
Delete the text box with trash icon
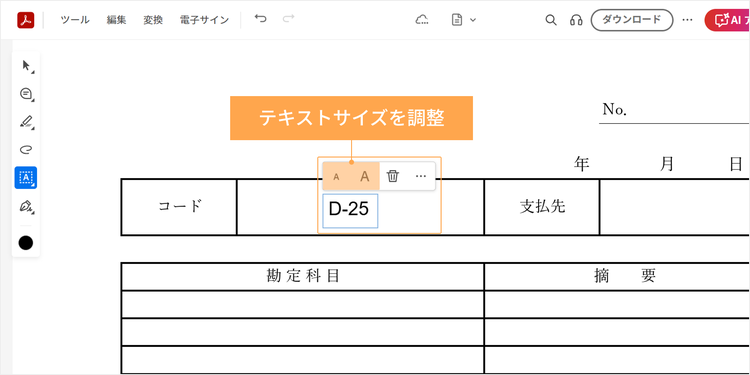pyautogui.click(x=393, y=176)
